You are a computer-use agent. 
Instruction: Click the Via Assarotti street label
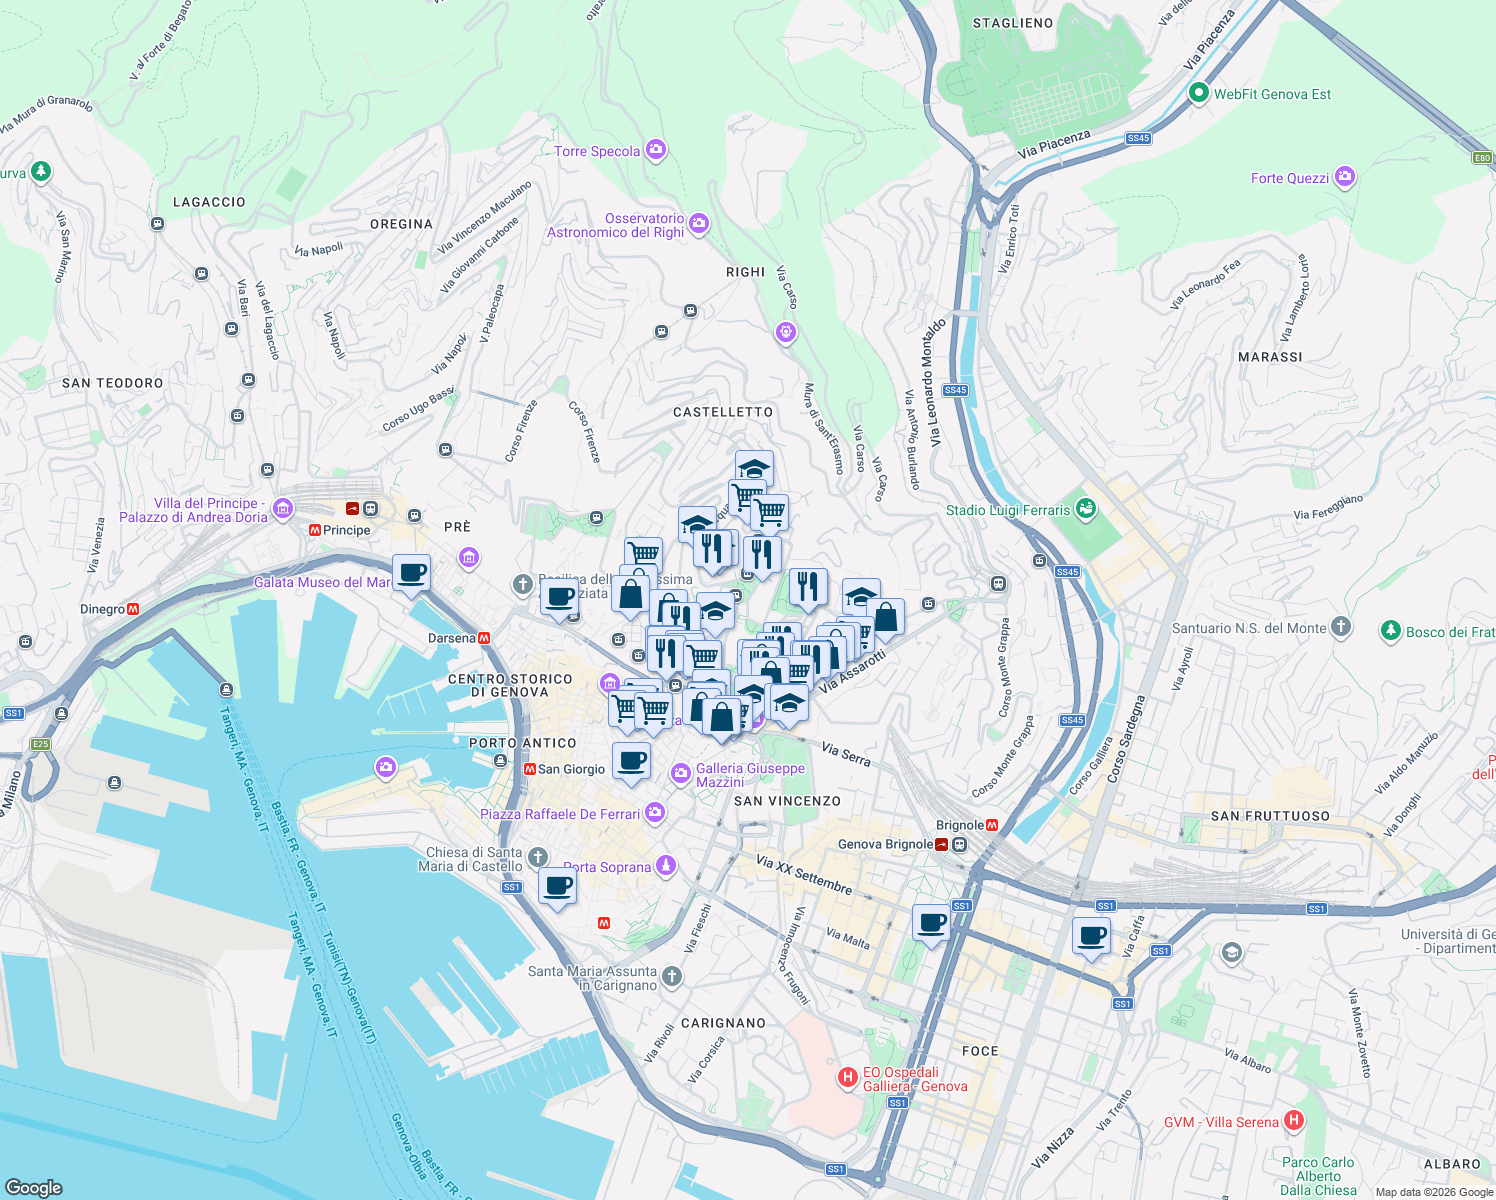click(x=852, y=672)
